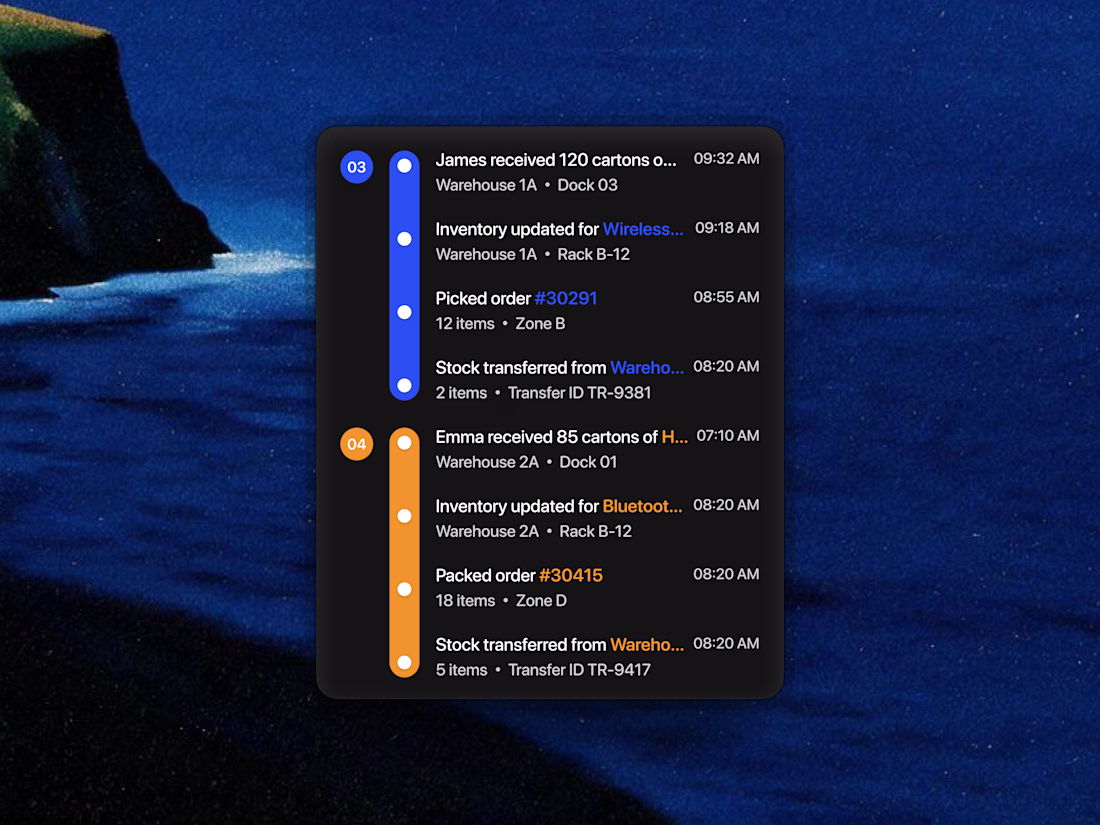Click the 08:20 AM timestamp on the Bluetooth inventory entry
Viewport: 1100px width, 825px height.
point(726,505)
